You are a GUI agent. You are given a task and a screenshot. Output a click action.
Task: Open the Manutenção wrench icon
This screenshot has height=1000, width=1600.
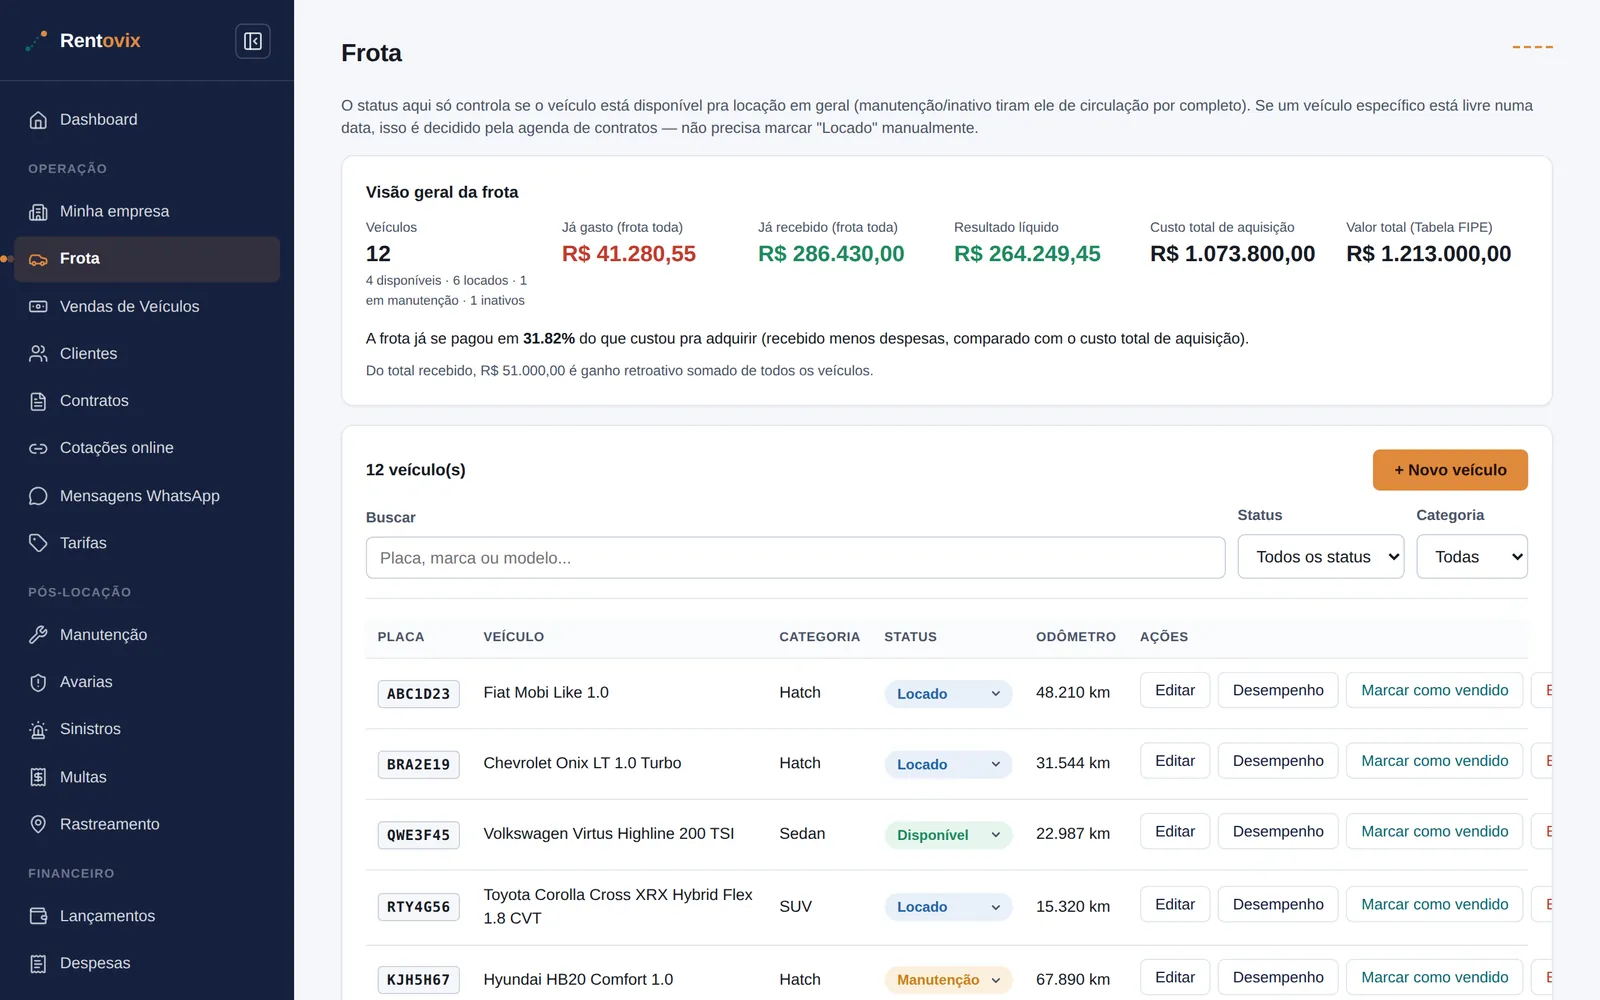(x=38, y=635)
